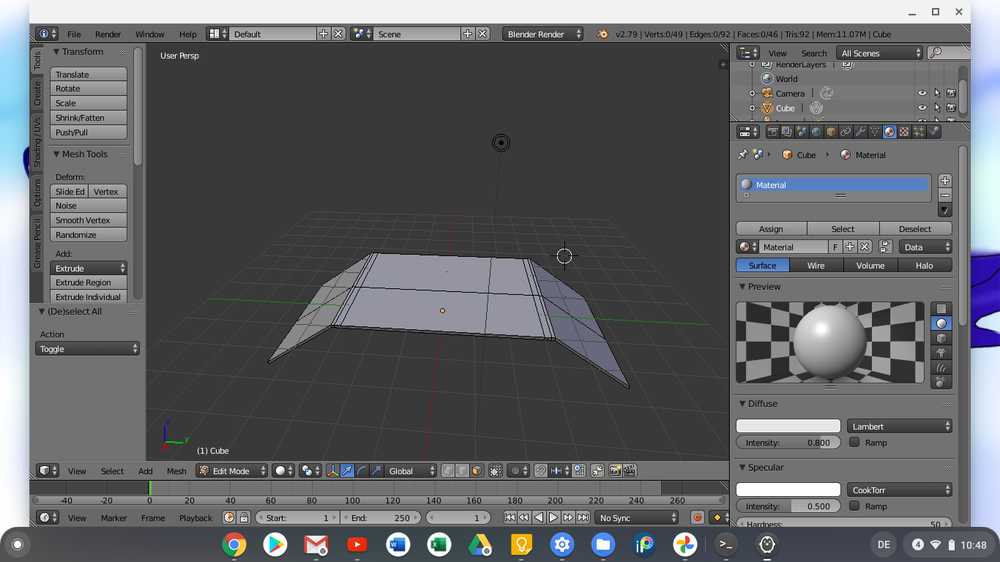Switch to the Wire material type tab
The width and height of the screenshot is (1000, 562).
816,265
